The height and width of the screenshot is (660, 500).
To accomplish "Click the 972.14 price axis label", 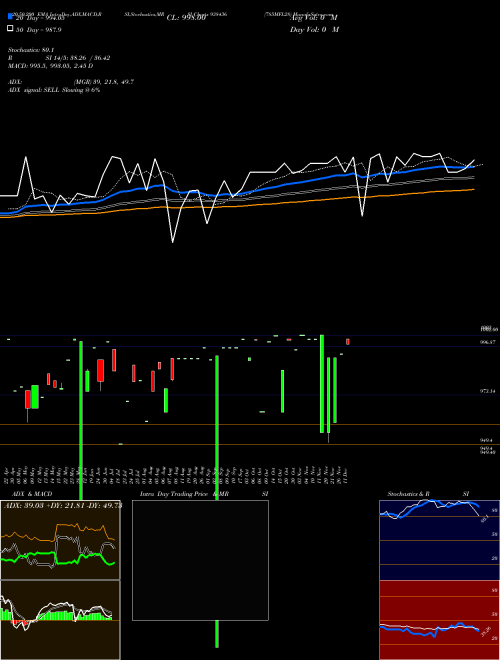I will (488, 391).
